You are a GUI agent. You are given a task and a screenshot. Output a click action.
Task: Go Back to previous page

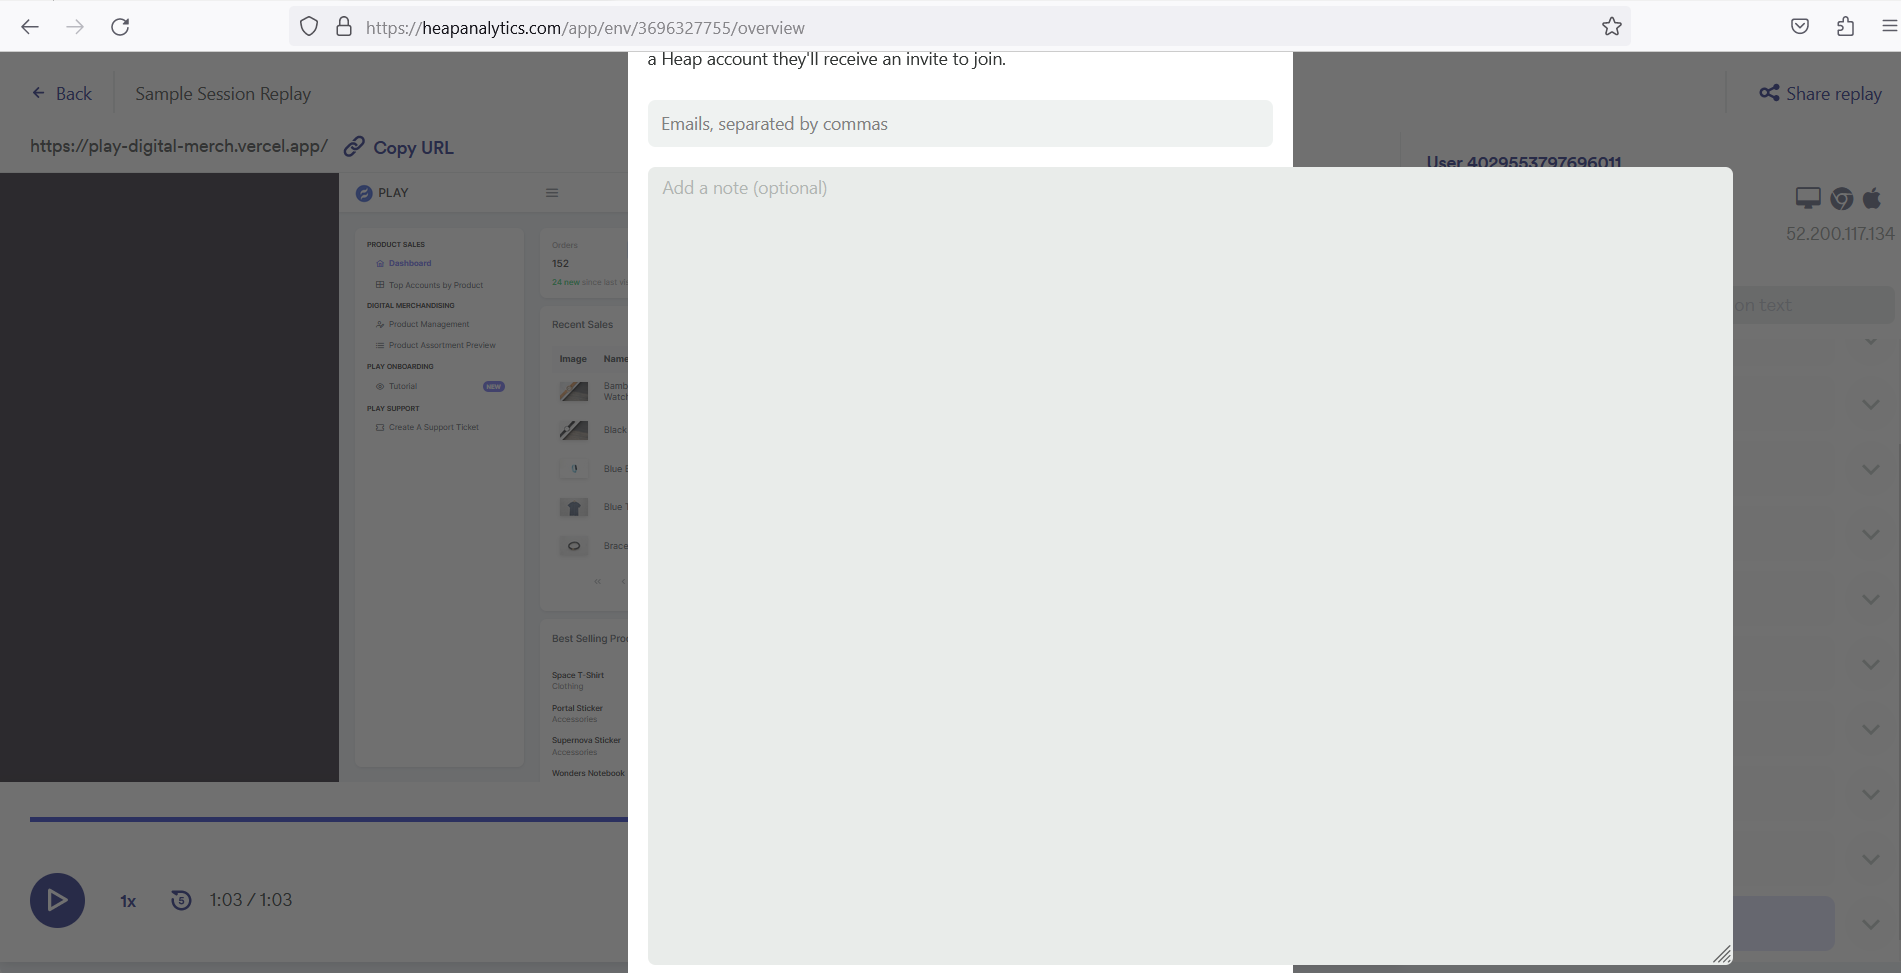(62, 93)
